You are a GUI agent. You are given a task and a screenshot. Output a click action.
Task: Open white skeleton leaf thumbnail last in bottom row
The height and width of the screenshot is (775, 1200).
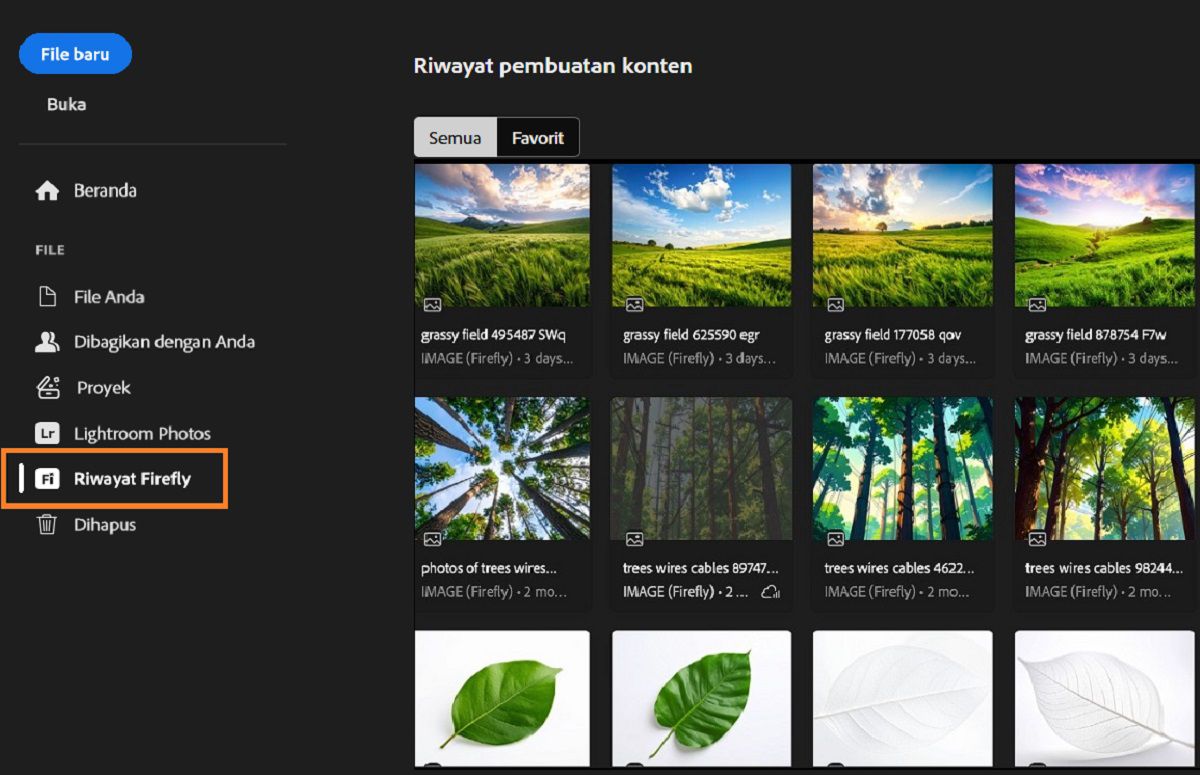1105,699
